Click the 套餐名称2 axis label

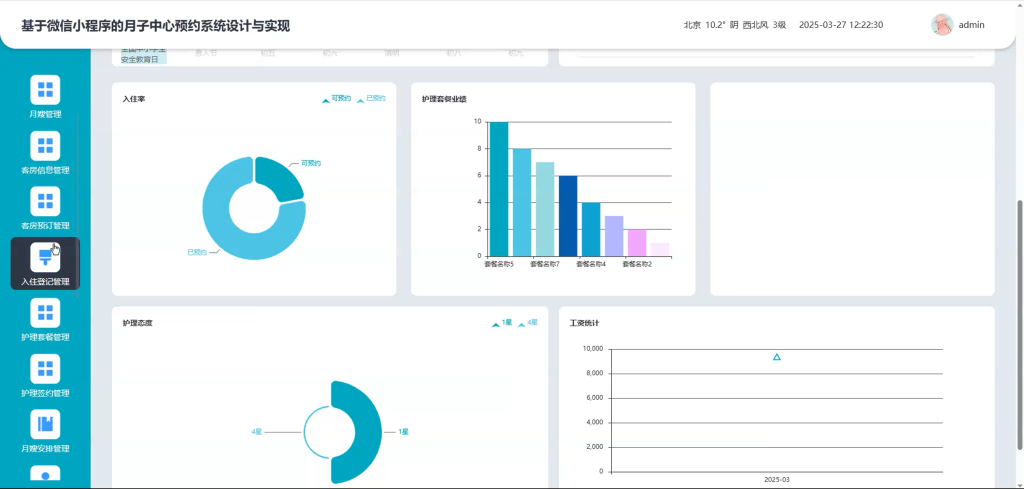(x=637, y=264)
